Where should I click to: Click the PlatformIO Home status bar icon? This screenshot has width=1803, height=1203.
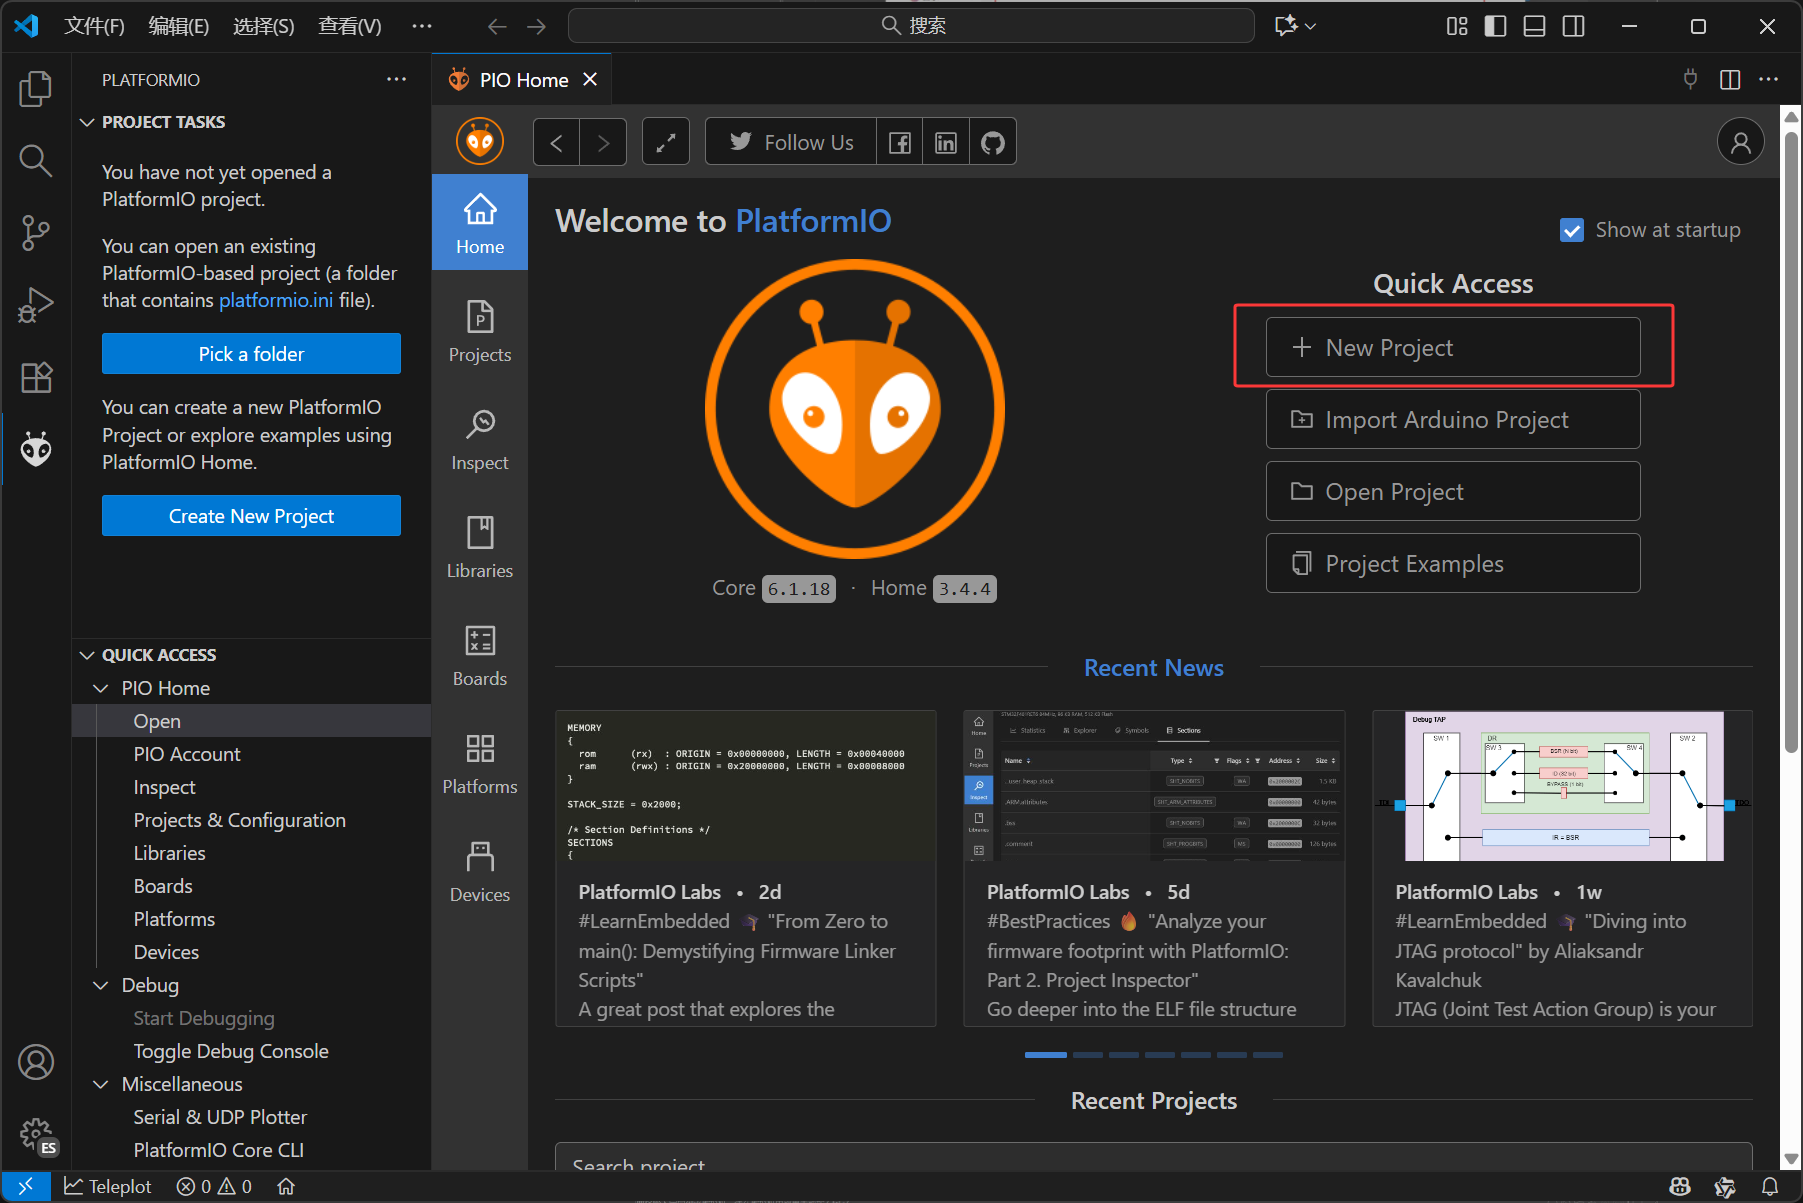click(x=286, y=1186)
